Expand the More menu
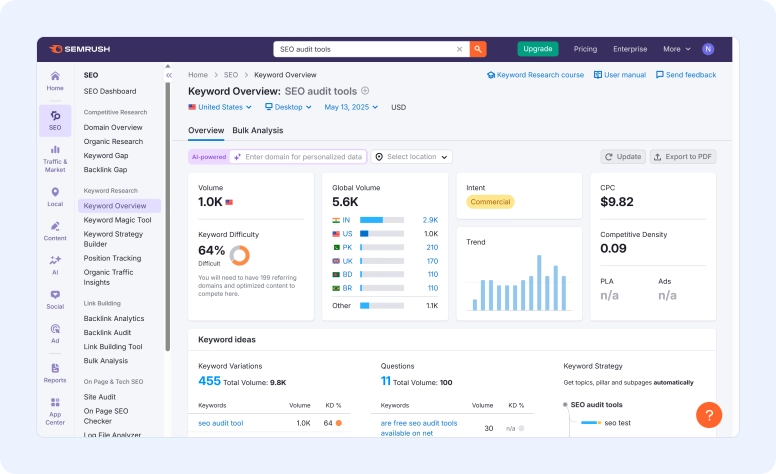The image size is (776, 474). 677,49
